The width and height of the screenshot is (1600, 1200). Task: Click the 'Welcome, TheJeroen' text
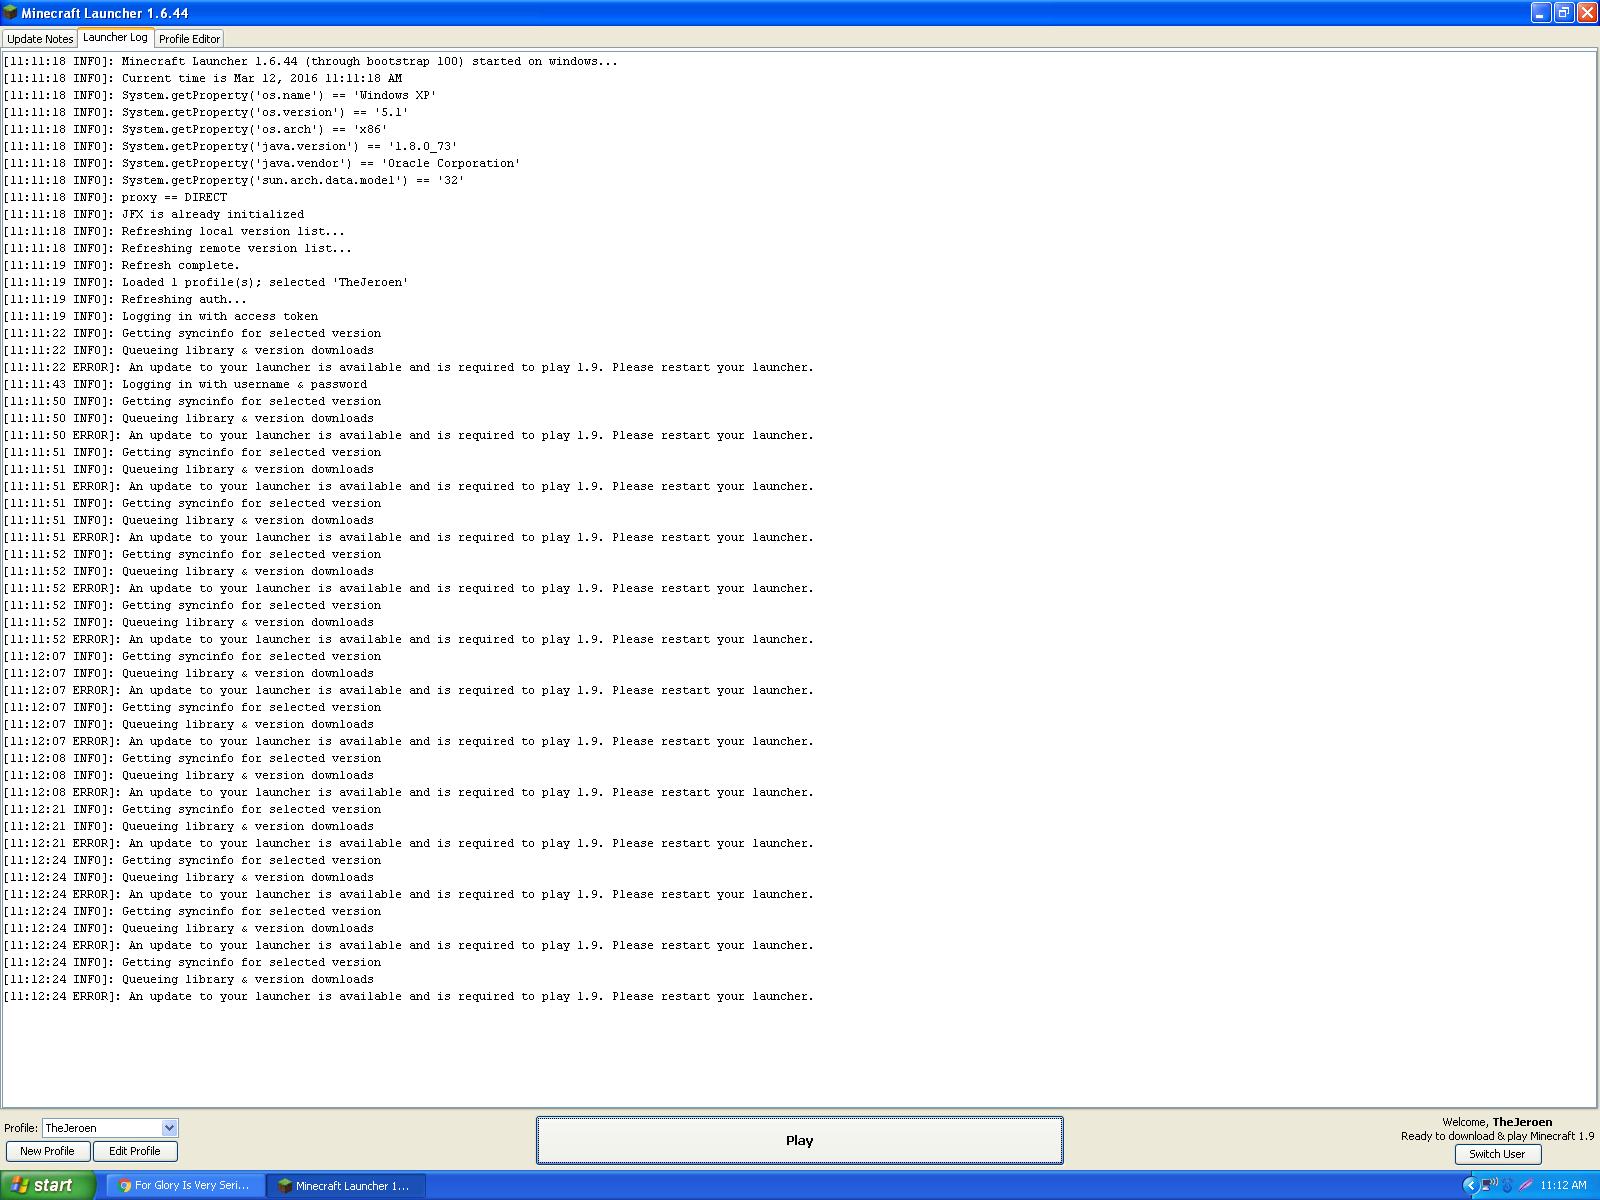1497,1122
